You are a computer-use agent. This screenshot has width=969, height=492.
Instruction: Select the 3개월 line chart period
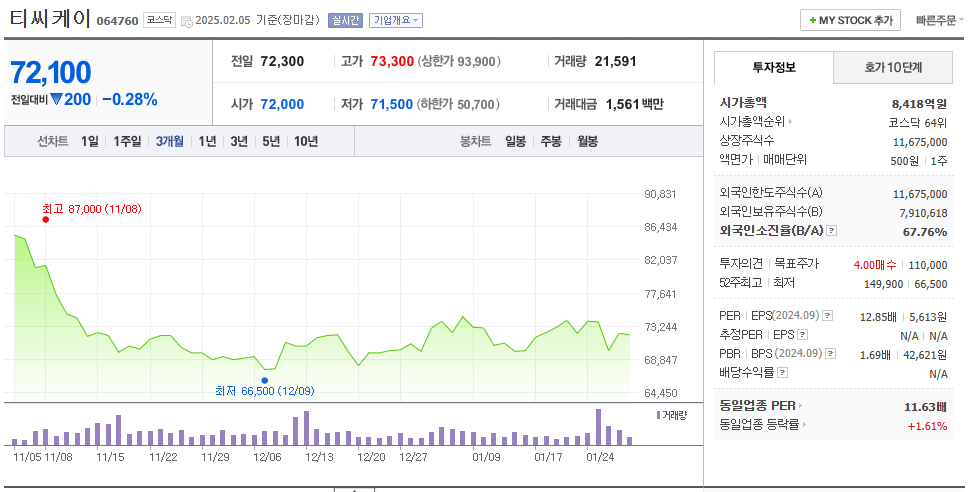pos(169,142)
